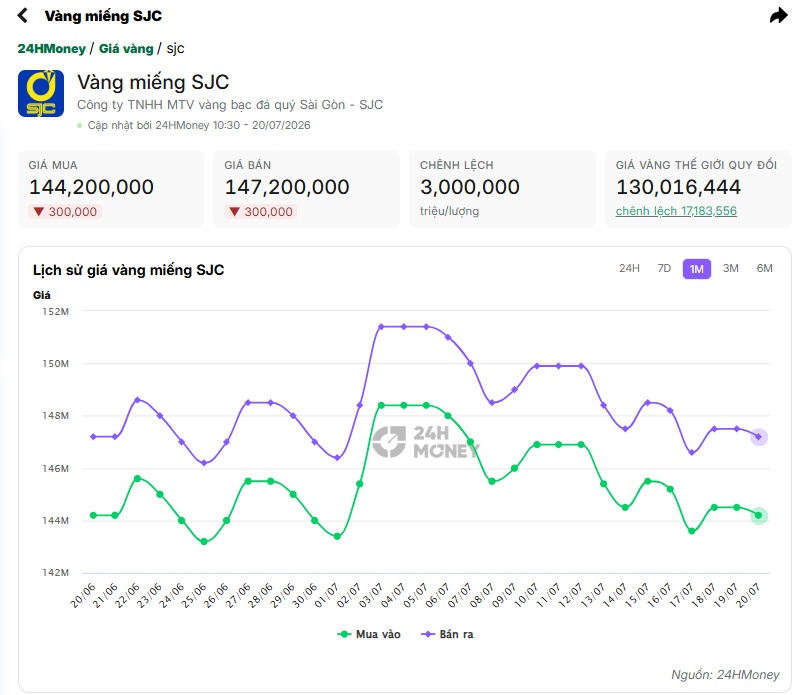Select the 1M chart range
This screenshot has width=801, height=695.
[696, 269]
